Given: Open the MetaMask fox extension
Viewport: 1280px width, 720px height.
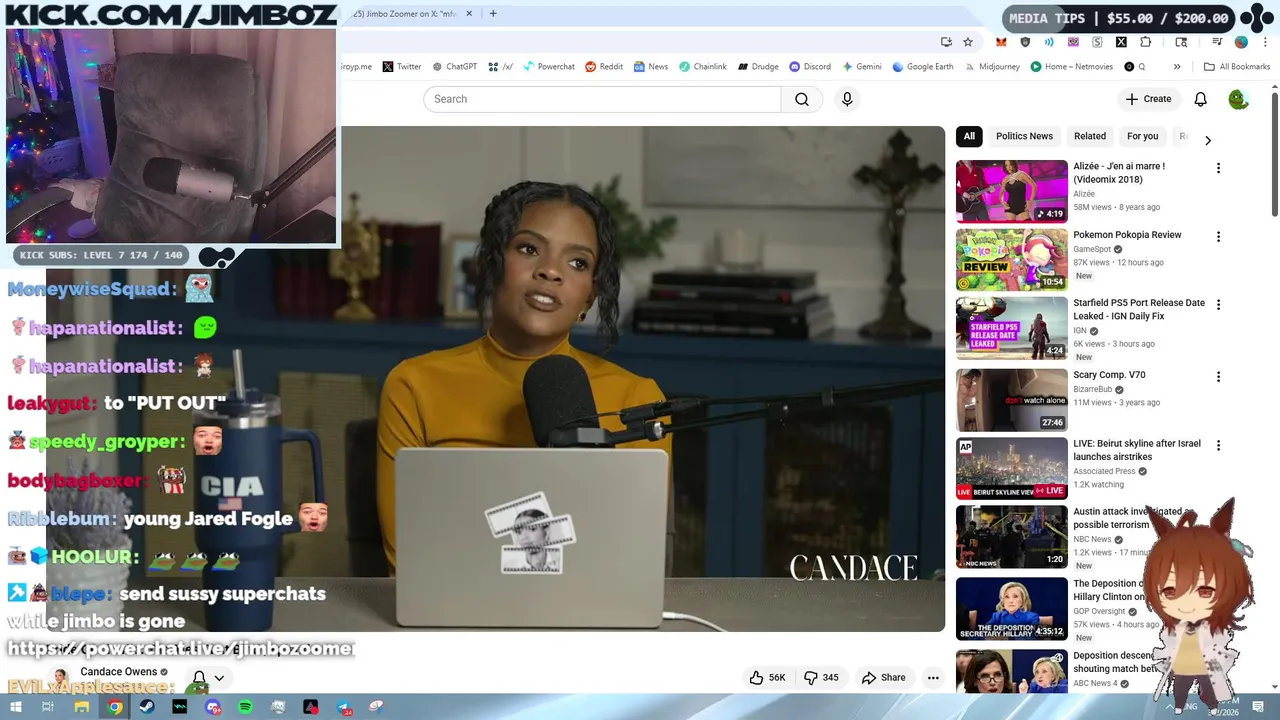Looking at the screenshot, I should coord(1001,42).
